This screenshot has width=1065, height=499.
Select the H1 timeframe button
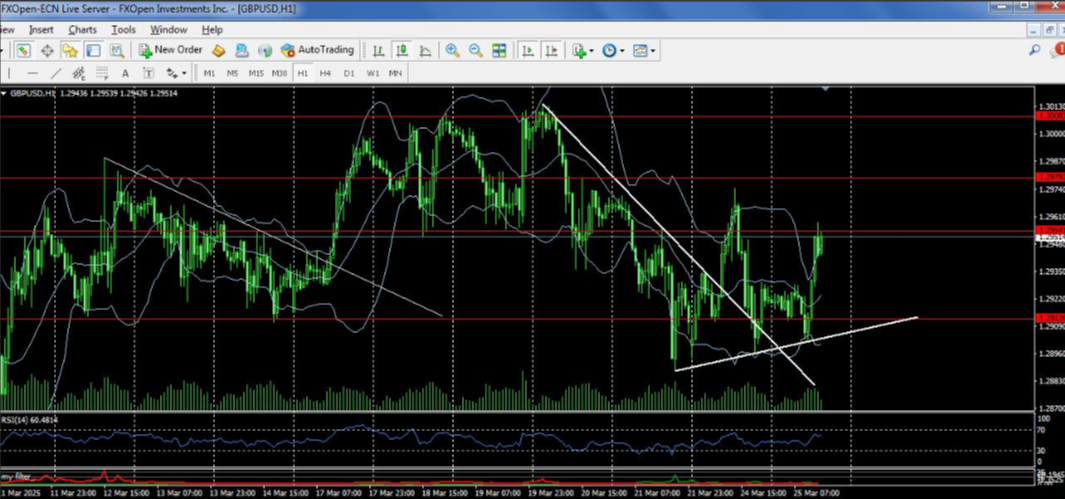302,73
